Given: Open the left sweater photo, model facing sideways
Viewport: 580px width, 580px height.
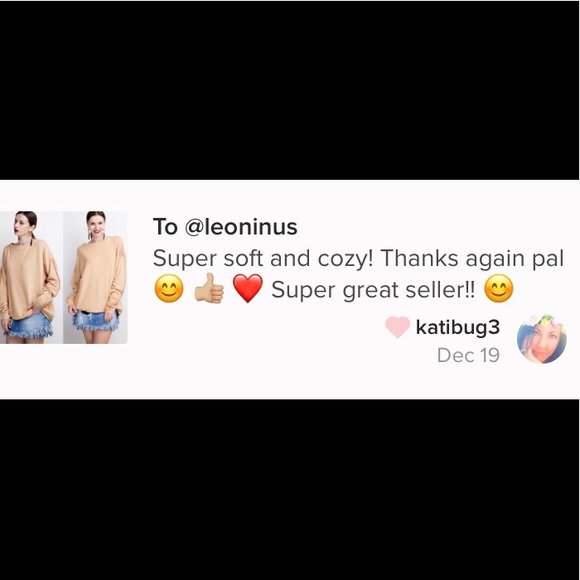Looking at the screenshot, I should click(31, 277).
